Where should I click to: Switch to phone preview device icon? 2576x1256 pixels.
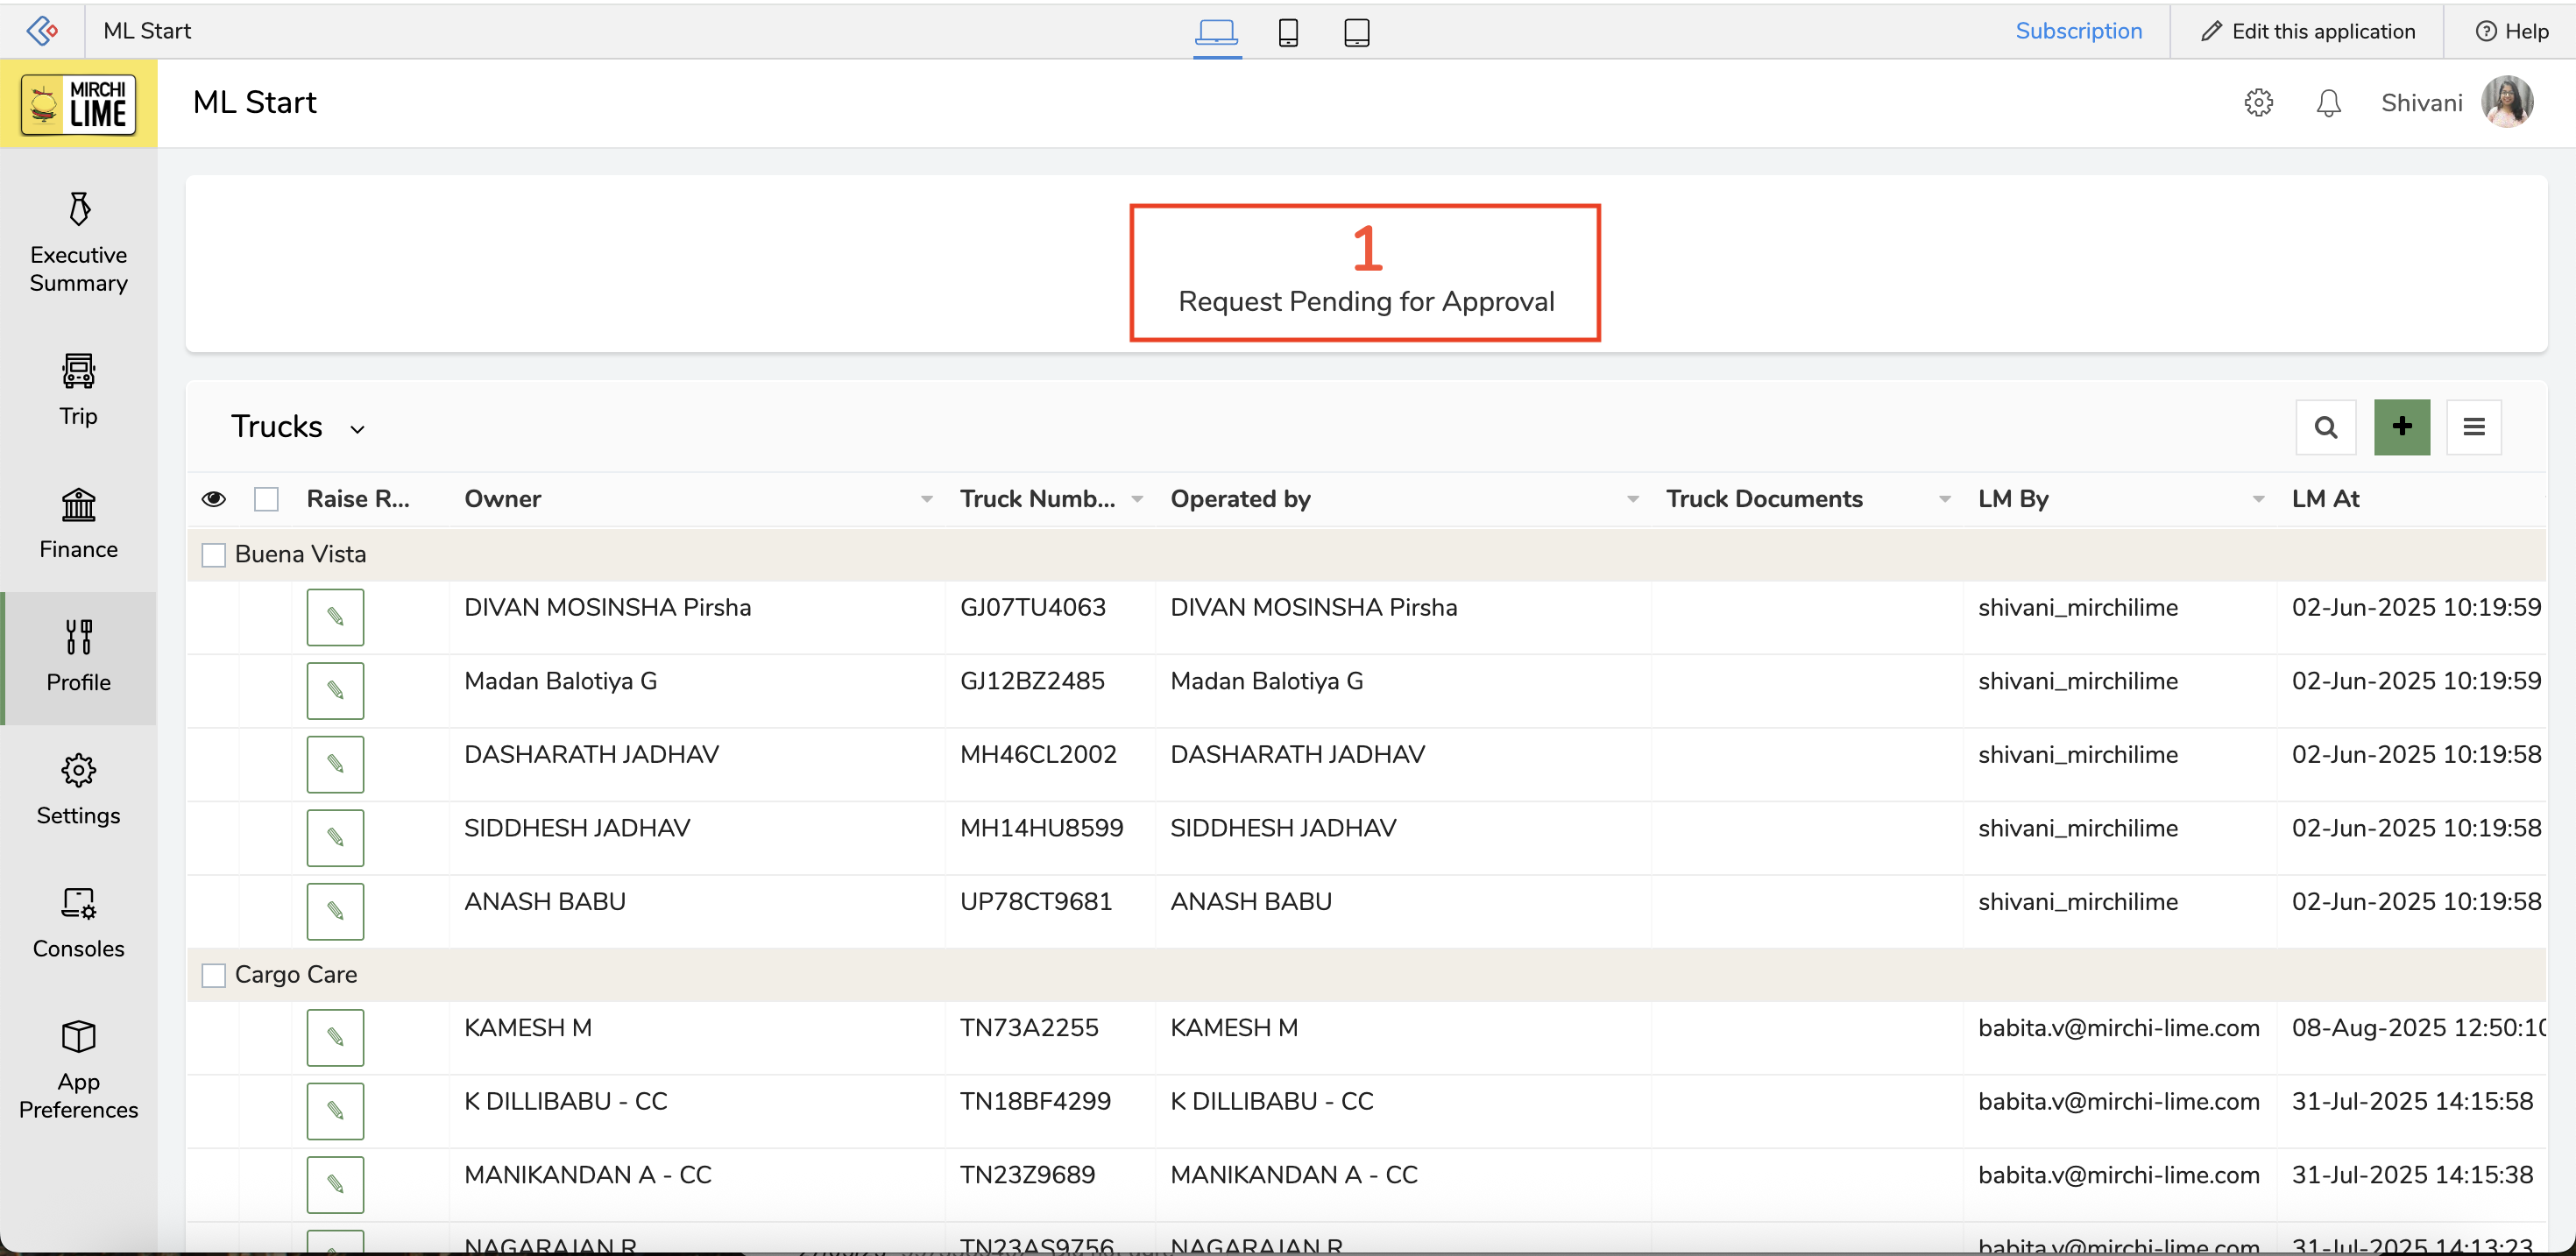[1288, 32]
